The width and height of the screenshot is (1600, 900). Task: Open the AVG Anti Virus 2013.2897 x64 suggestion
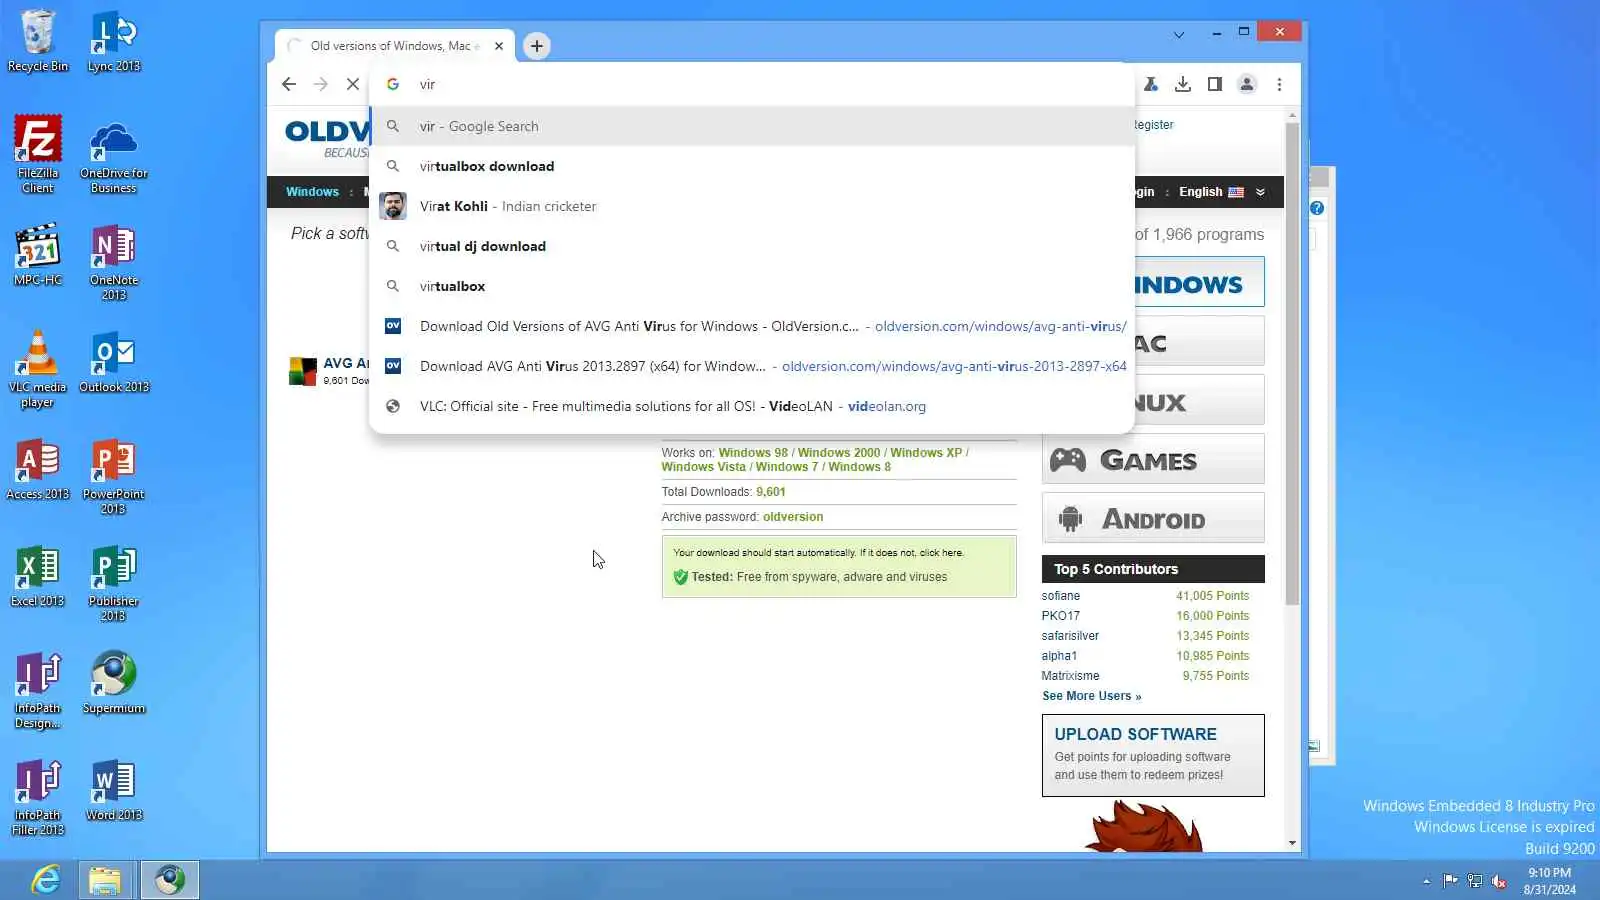click(x=752, y=366)
